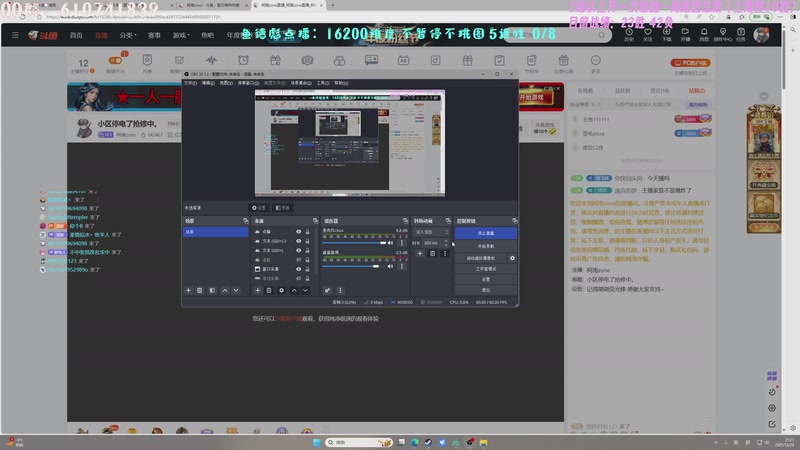Toggle lock on the 文本 (GDI+) 2 source
Image resolution: width=800 pixels, height=450 pixels.
(x=308, y=241)
